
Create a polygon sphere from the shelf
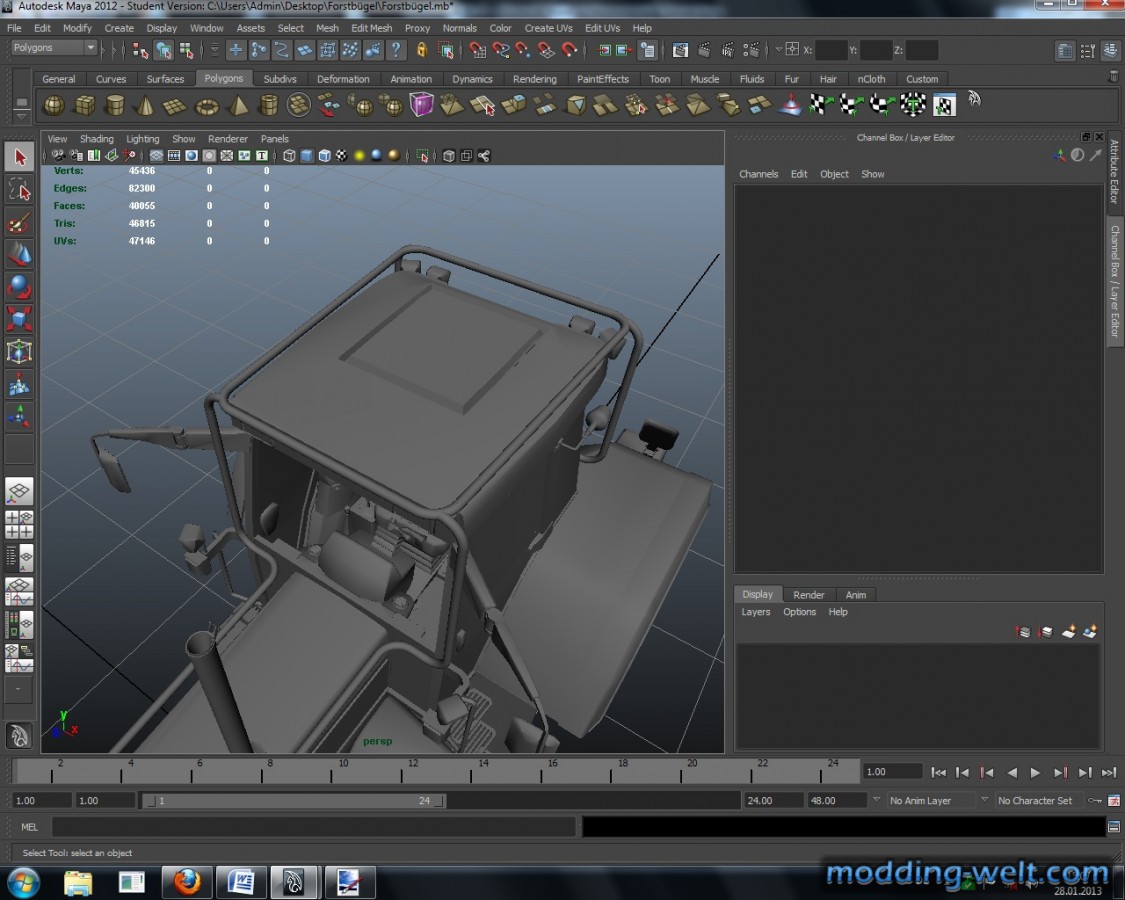point(54,106)
